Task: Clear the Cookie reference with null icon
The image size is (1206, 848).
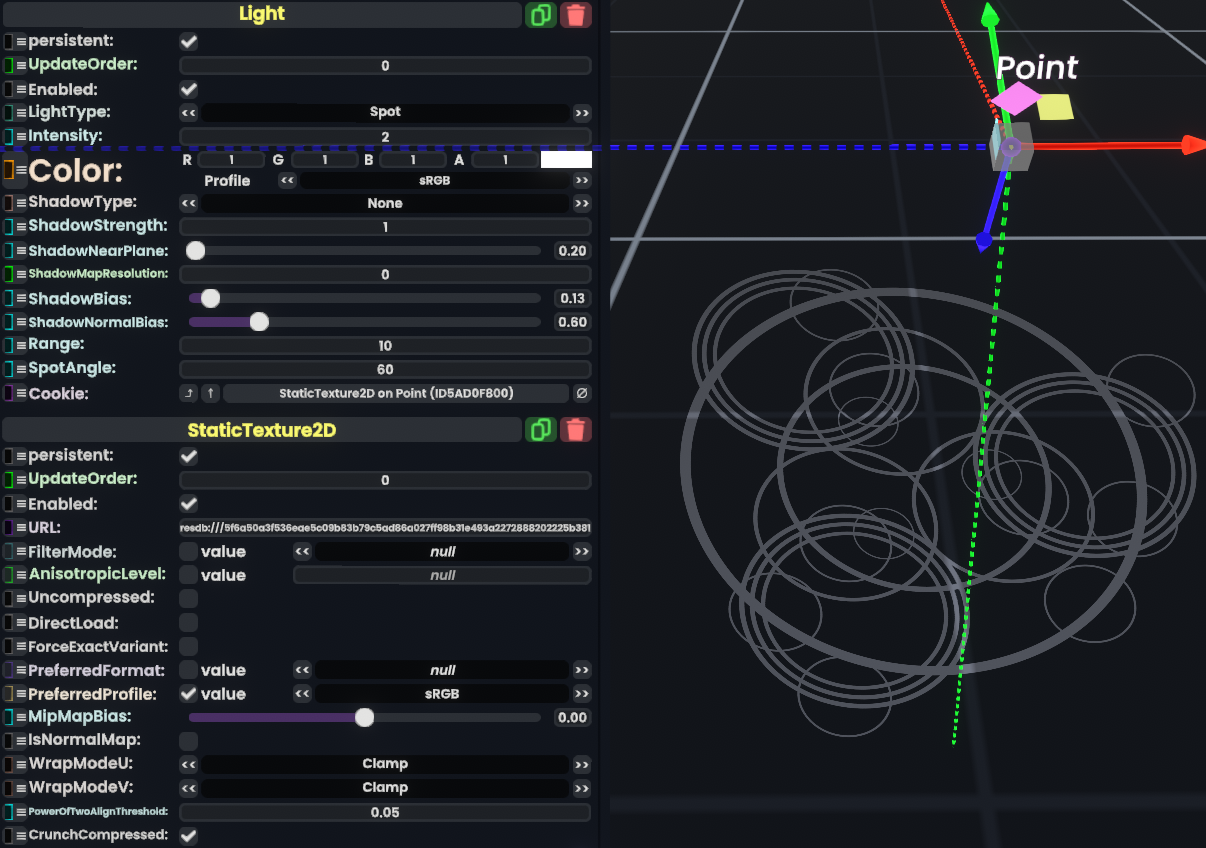Action: 581,394
